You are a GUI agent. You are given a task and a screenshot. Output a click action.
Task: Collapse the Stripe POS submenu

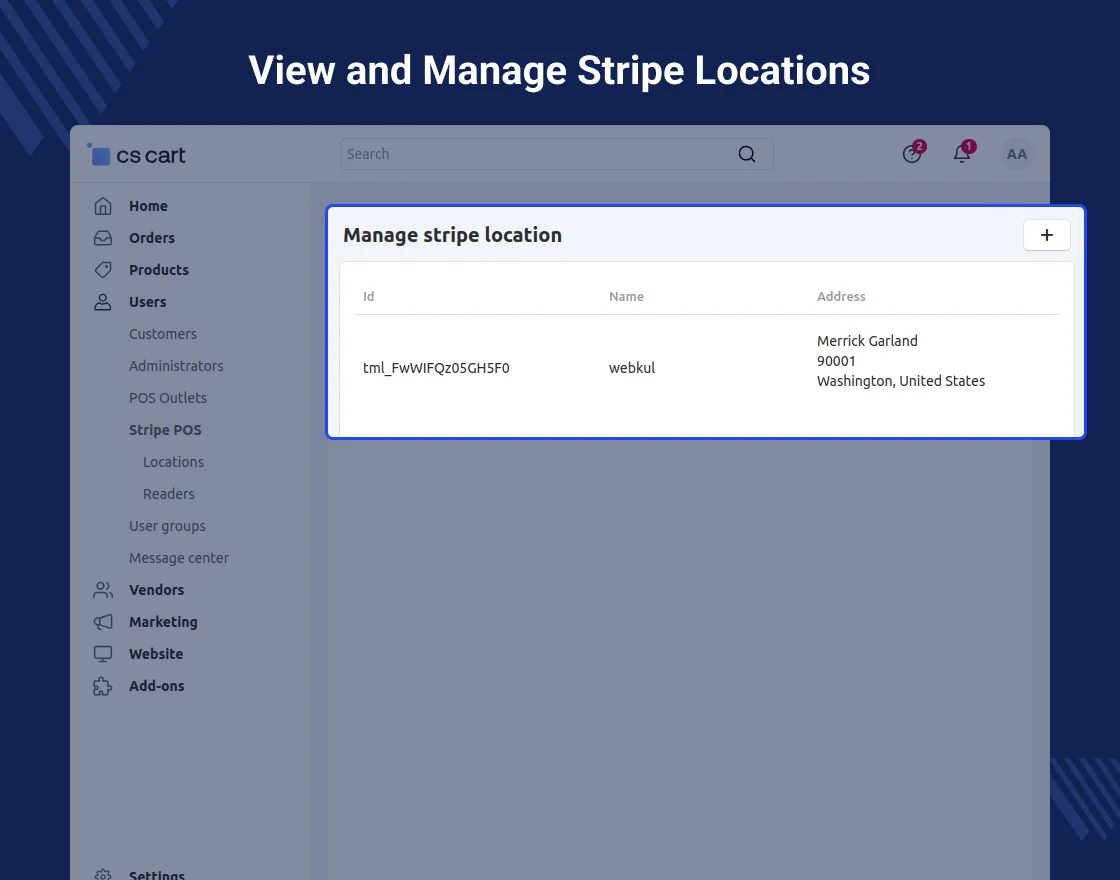[165, 430]
